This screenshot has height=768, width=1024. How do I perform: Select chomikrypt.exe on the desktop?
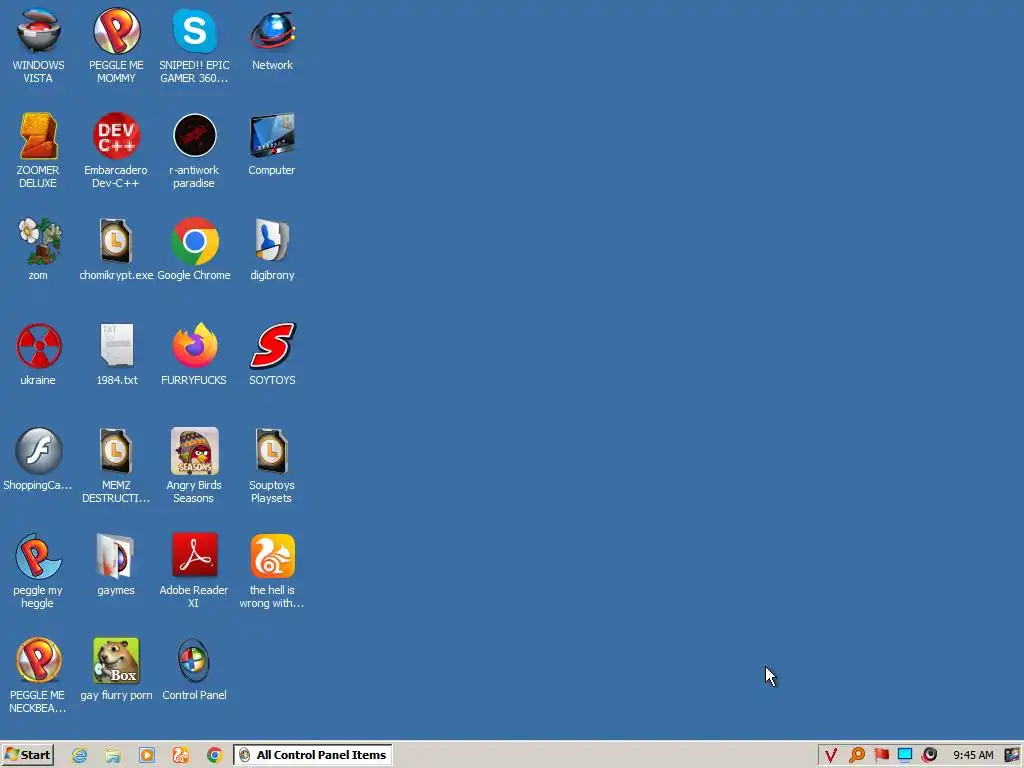[116, 249]
